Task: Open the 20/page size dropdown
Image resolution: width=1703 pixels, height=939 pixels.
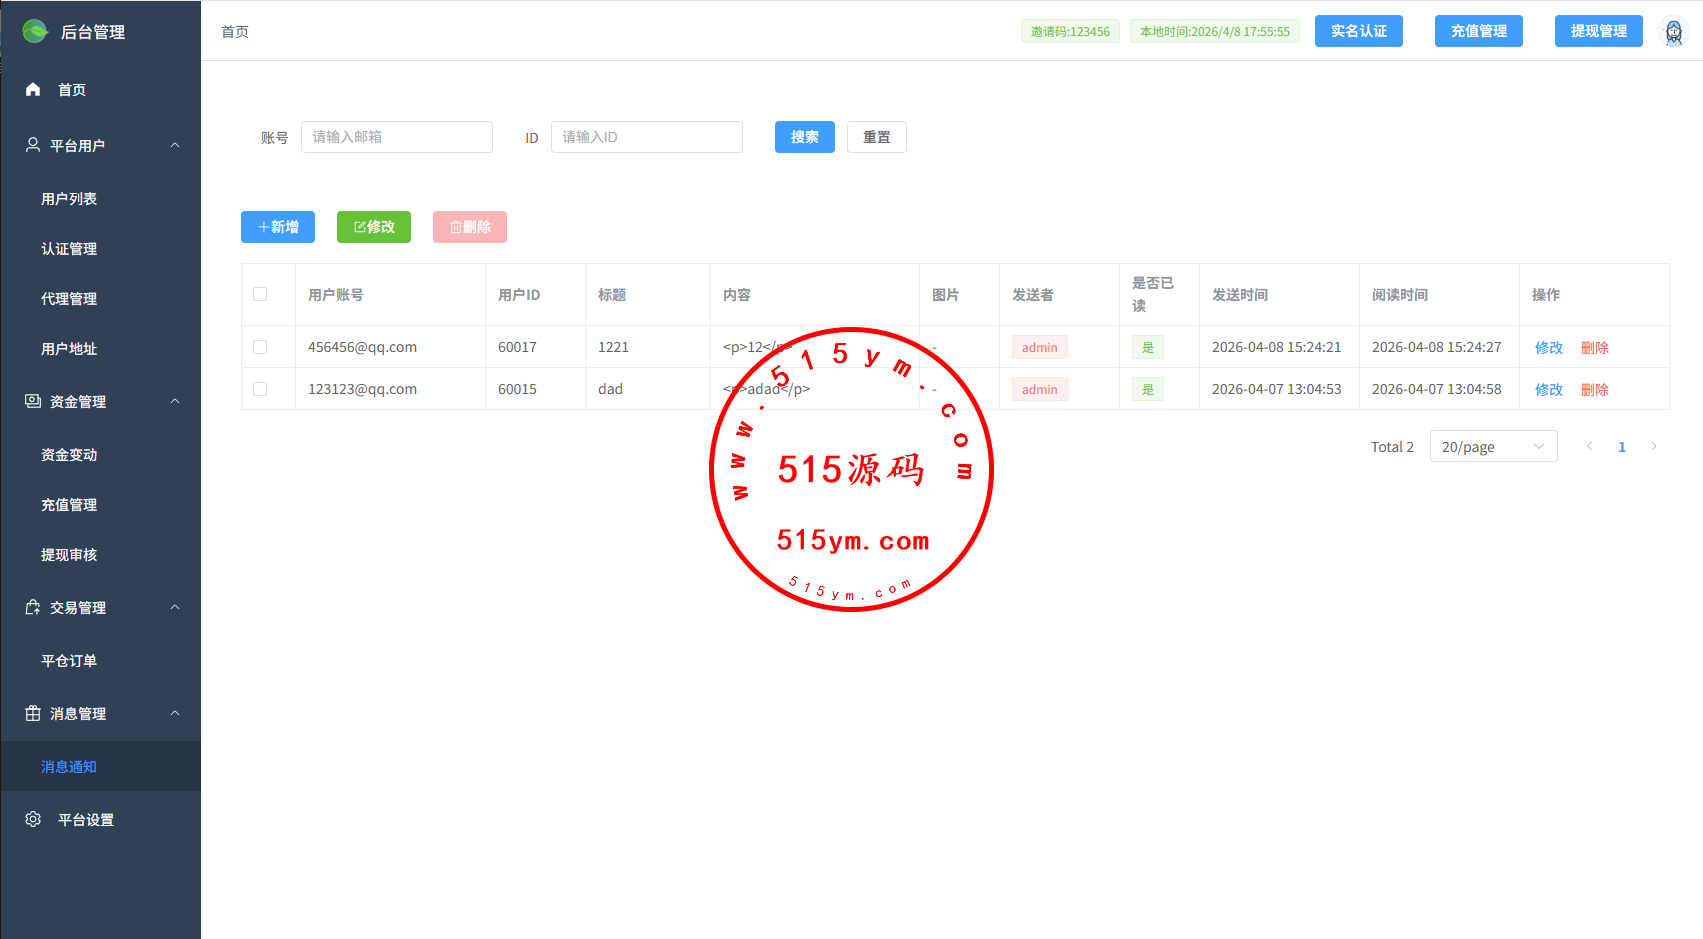Action: [x=1493, y=447]
